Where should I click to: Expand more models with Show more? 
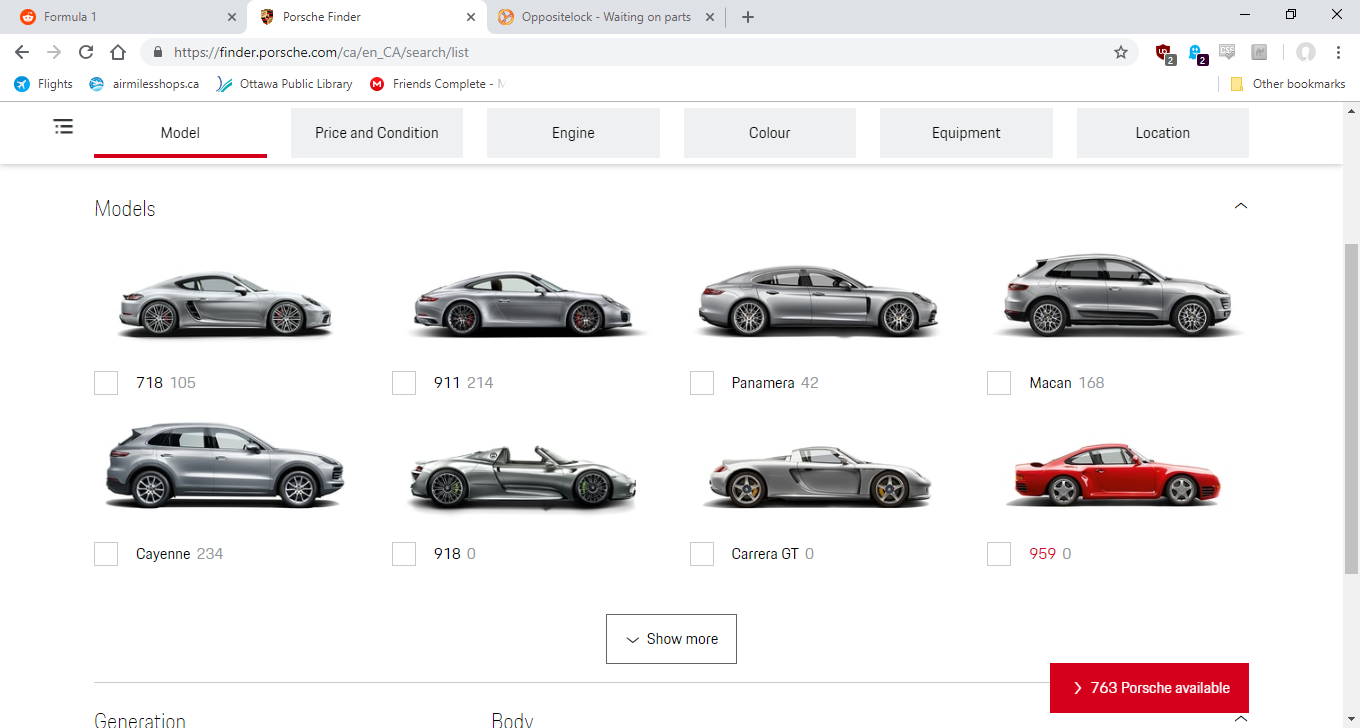tap(671, 639)
